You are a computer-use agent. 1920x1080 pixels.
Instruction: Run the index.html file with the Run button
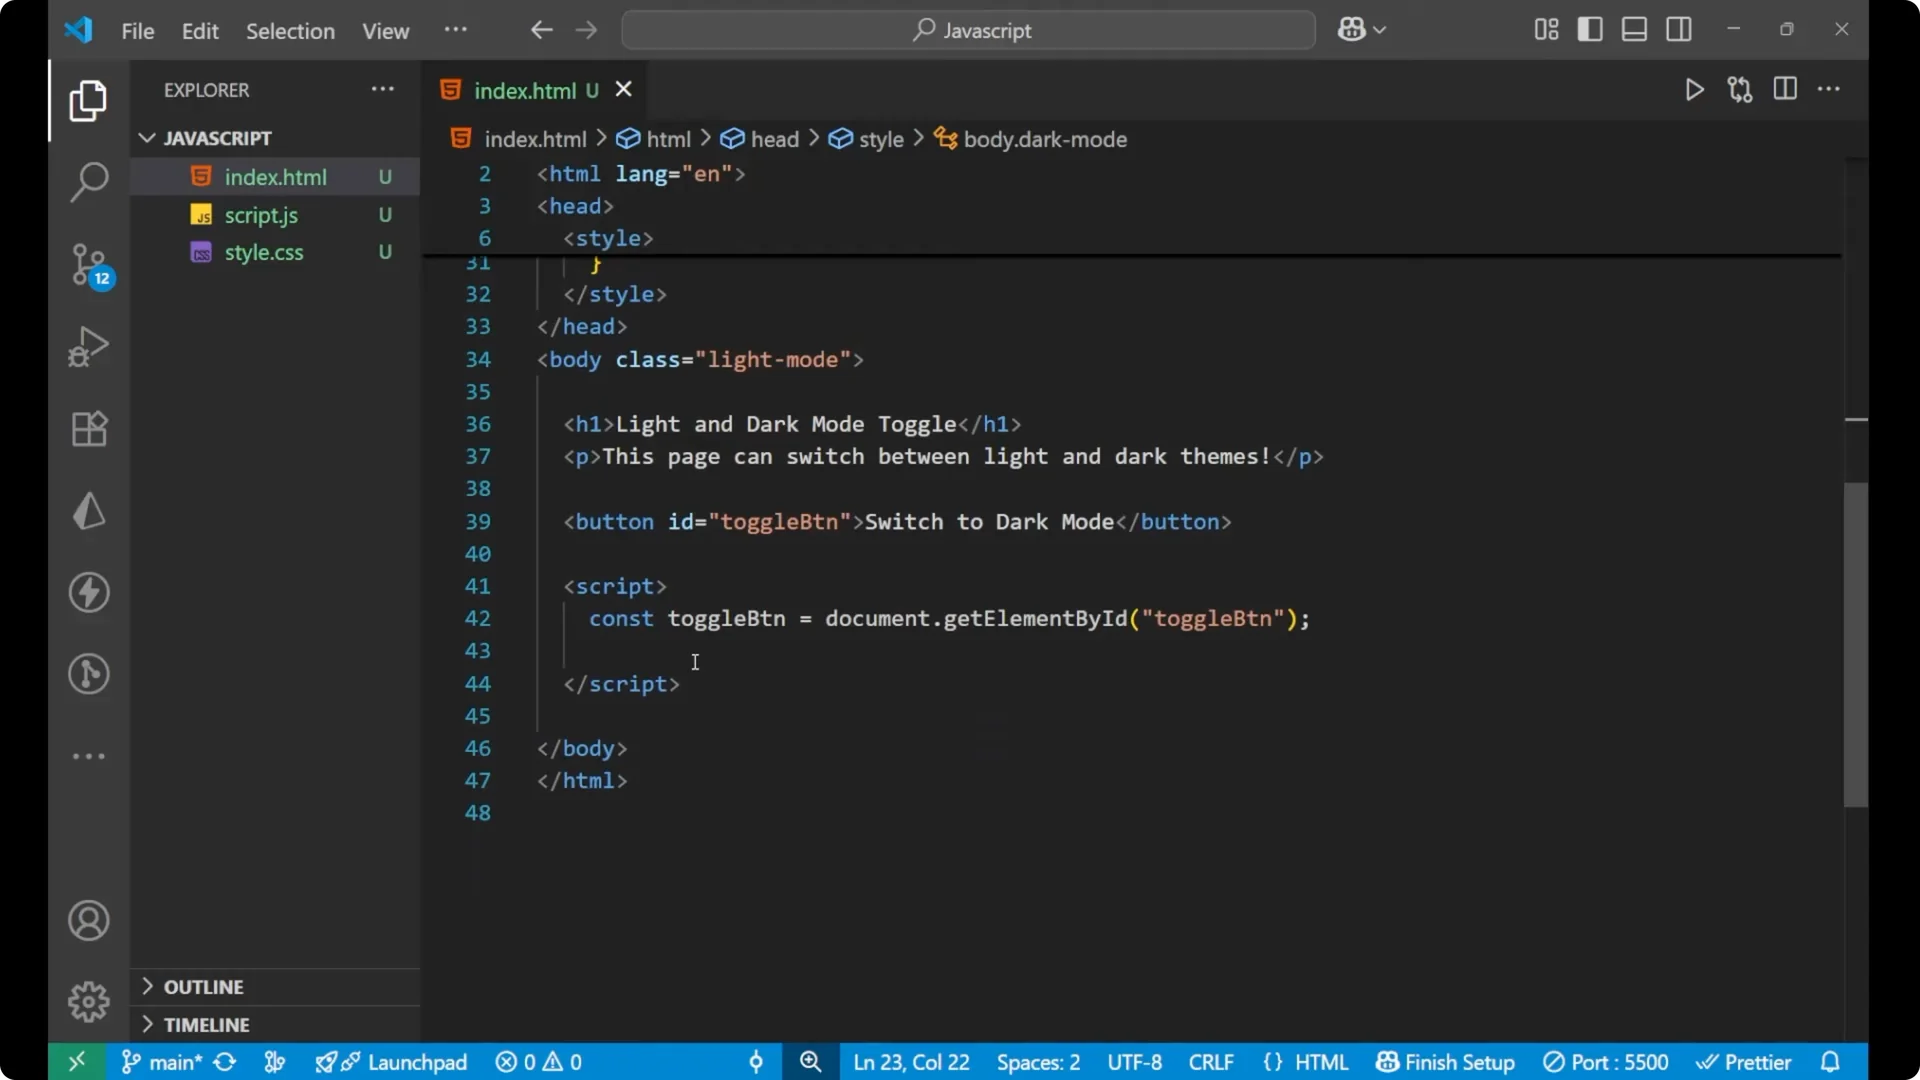point(1694,89)
